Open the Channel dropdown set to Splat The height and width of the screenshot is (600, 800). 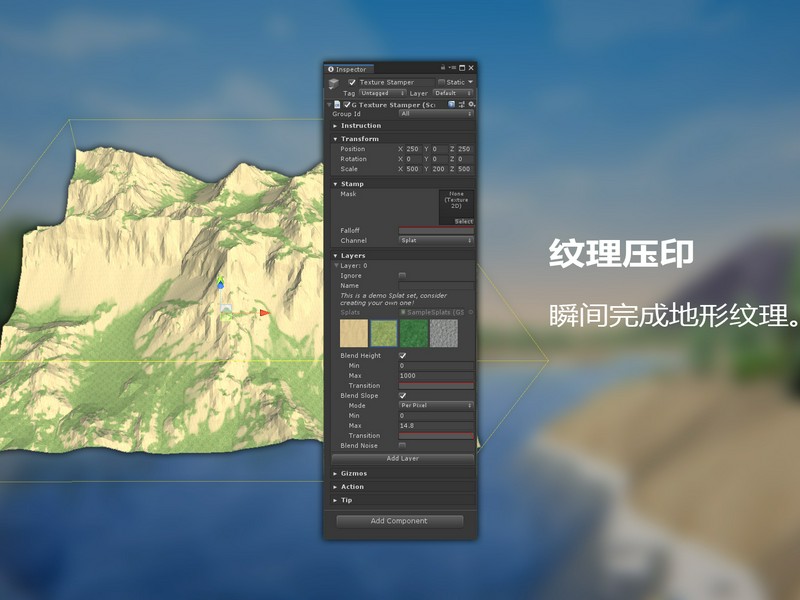(x=436, y=240)
